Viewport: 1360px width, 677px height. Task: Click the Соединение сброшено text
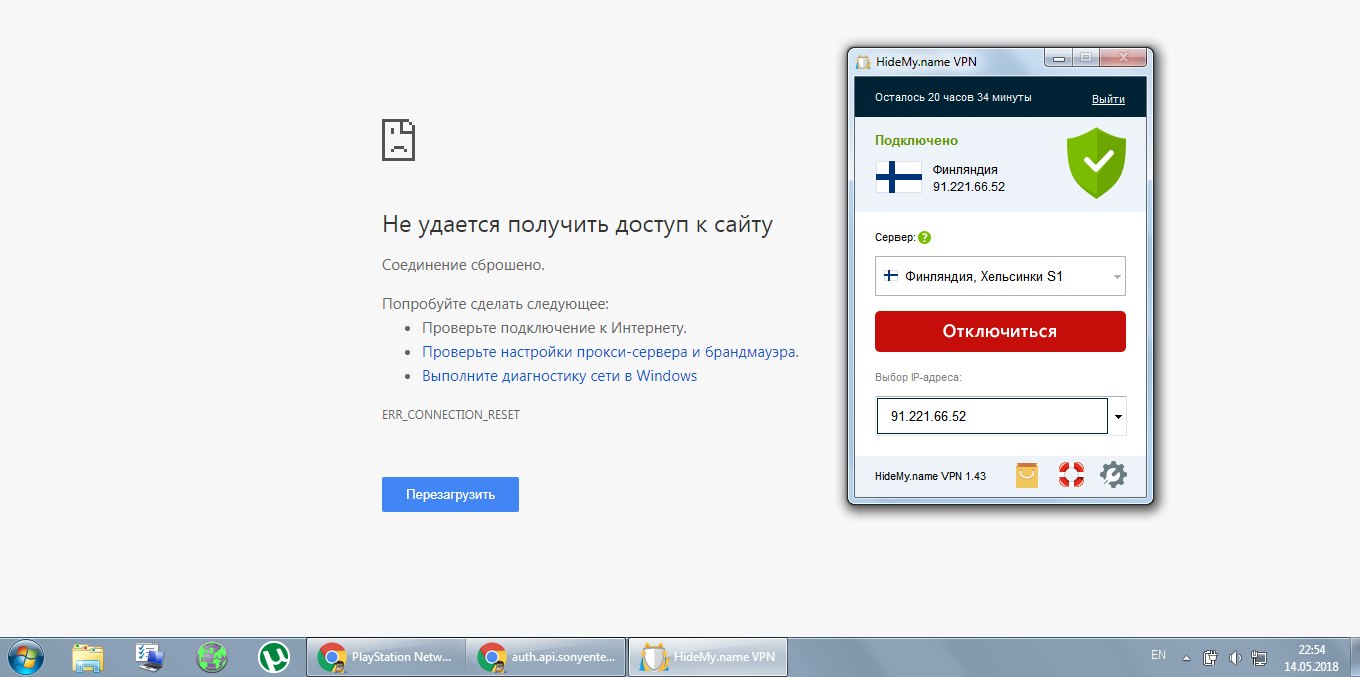click(463, 265)
